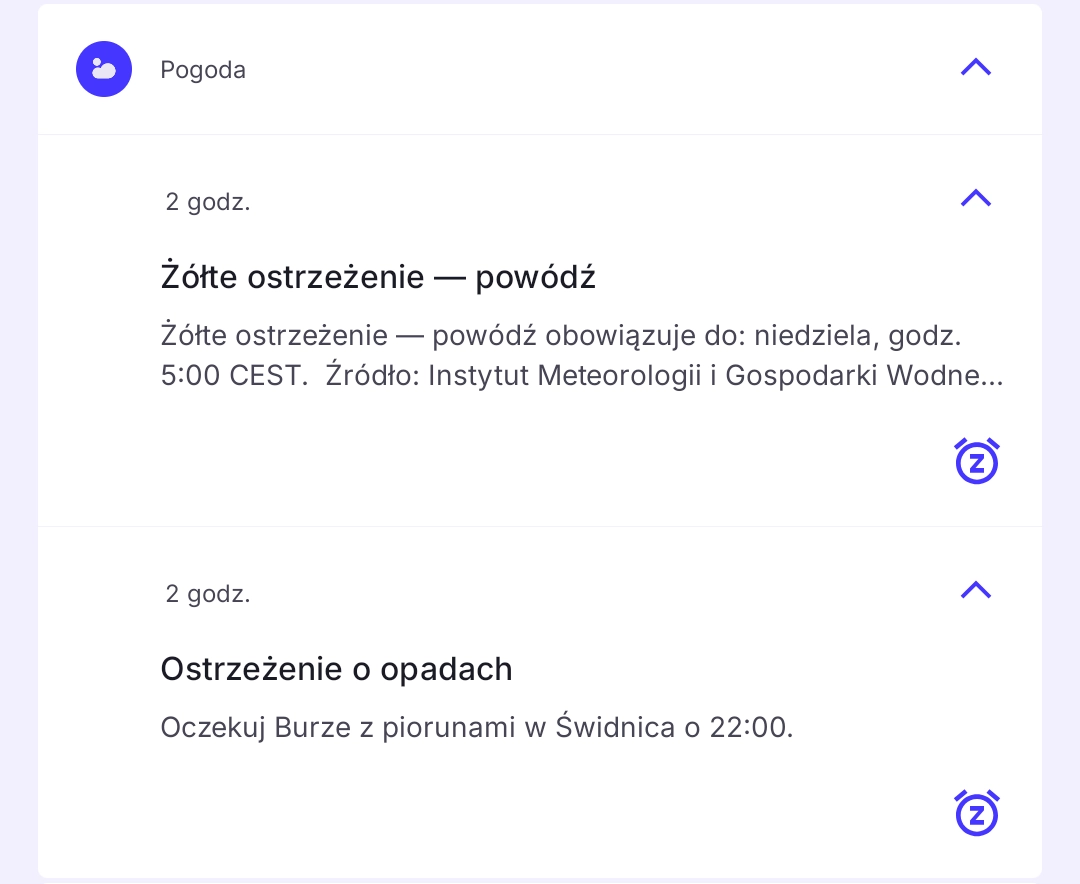Click the Oczekuj Burze z piorunami message
Image resolution: width=1080 pixels, height=884 pixels.
[x=476, y=728]
